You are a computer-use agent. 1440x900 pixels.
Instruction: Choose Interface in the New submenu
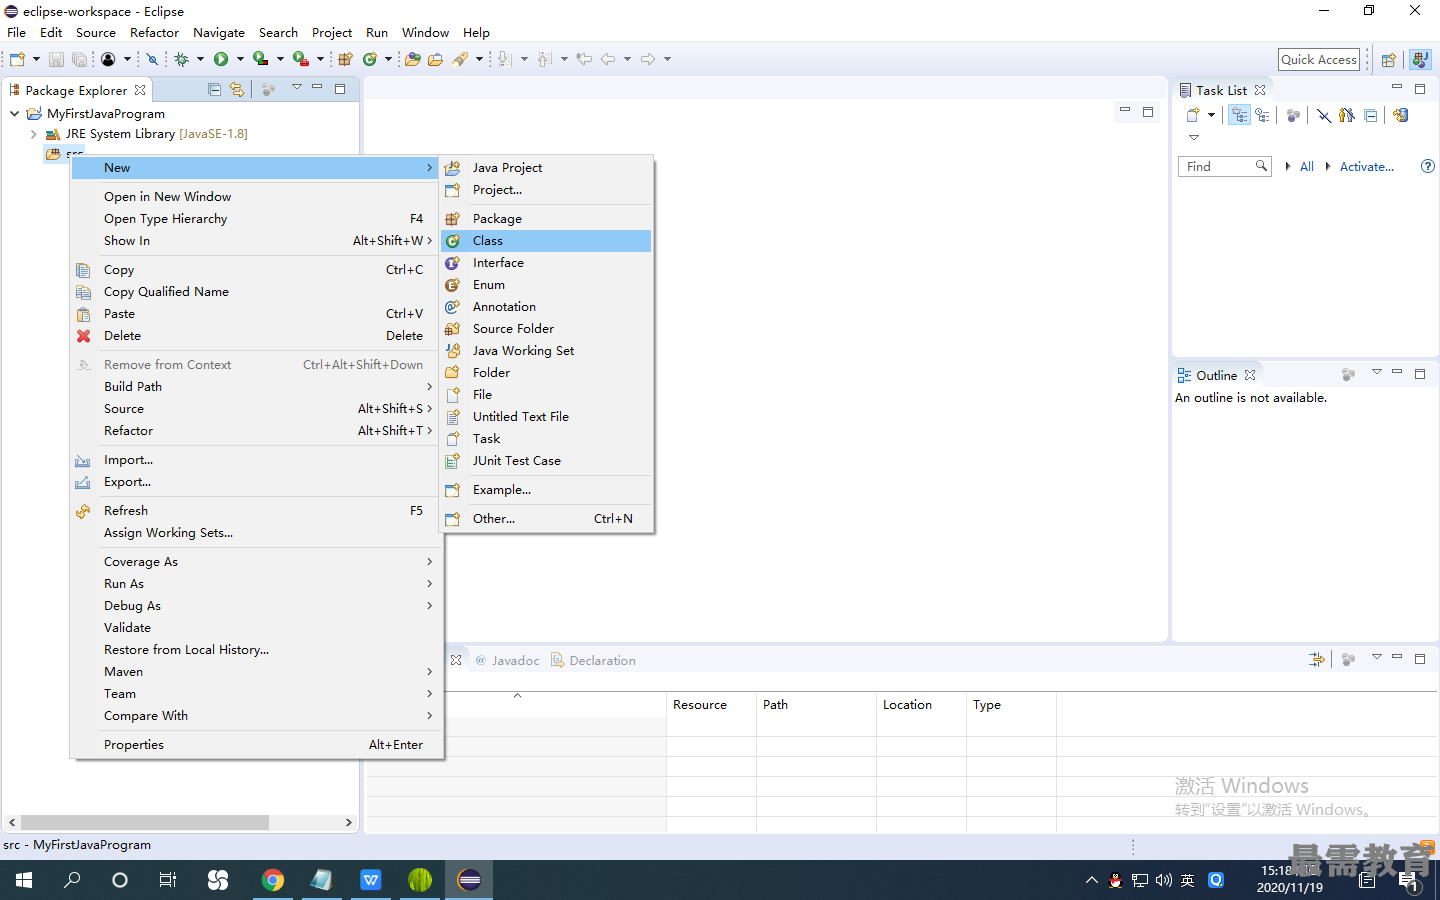(x=547, y=263)
